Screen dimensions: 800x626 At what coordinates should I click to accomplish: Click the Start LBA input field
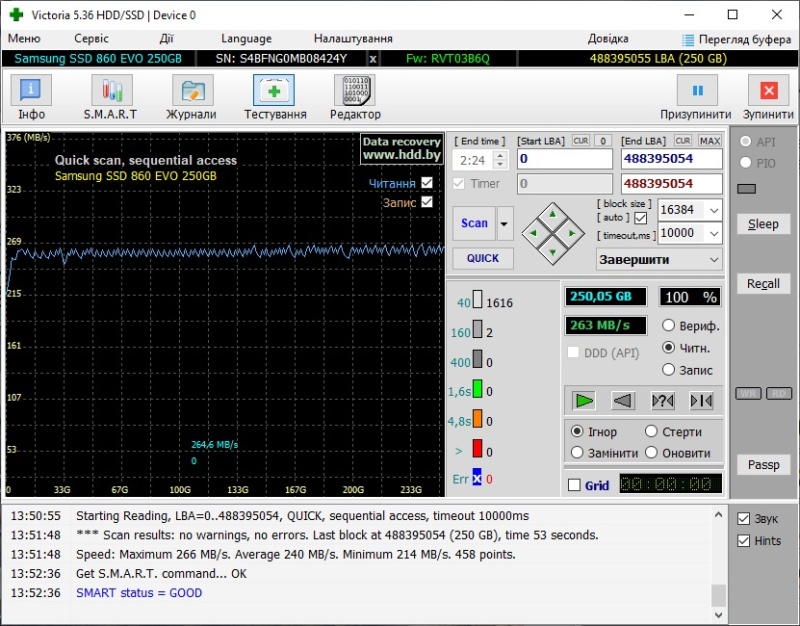pyautogui.click(x=565, y=159)
